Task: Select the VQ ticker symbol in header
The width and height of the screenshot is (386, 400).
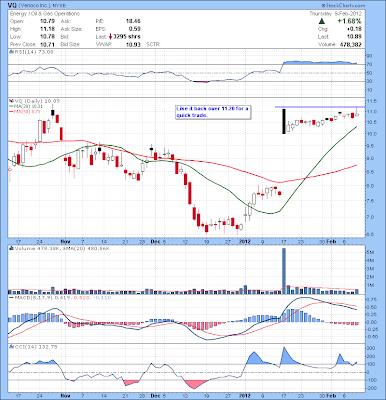Action: [12, 6]
